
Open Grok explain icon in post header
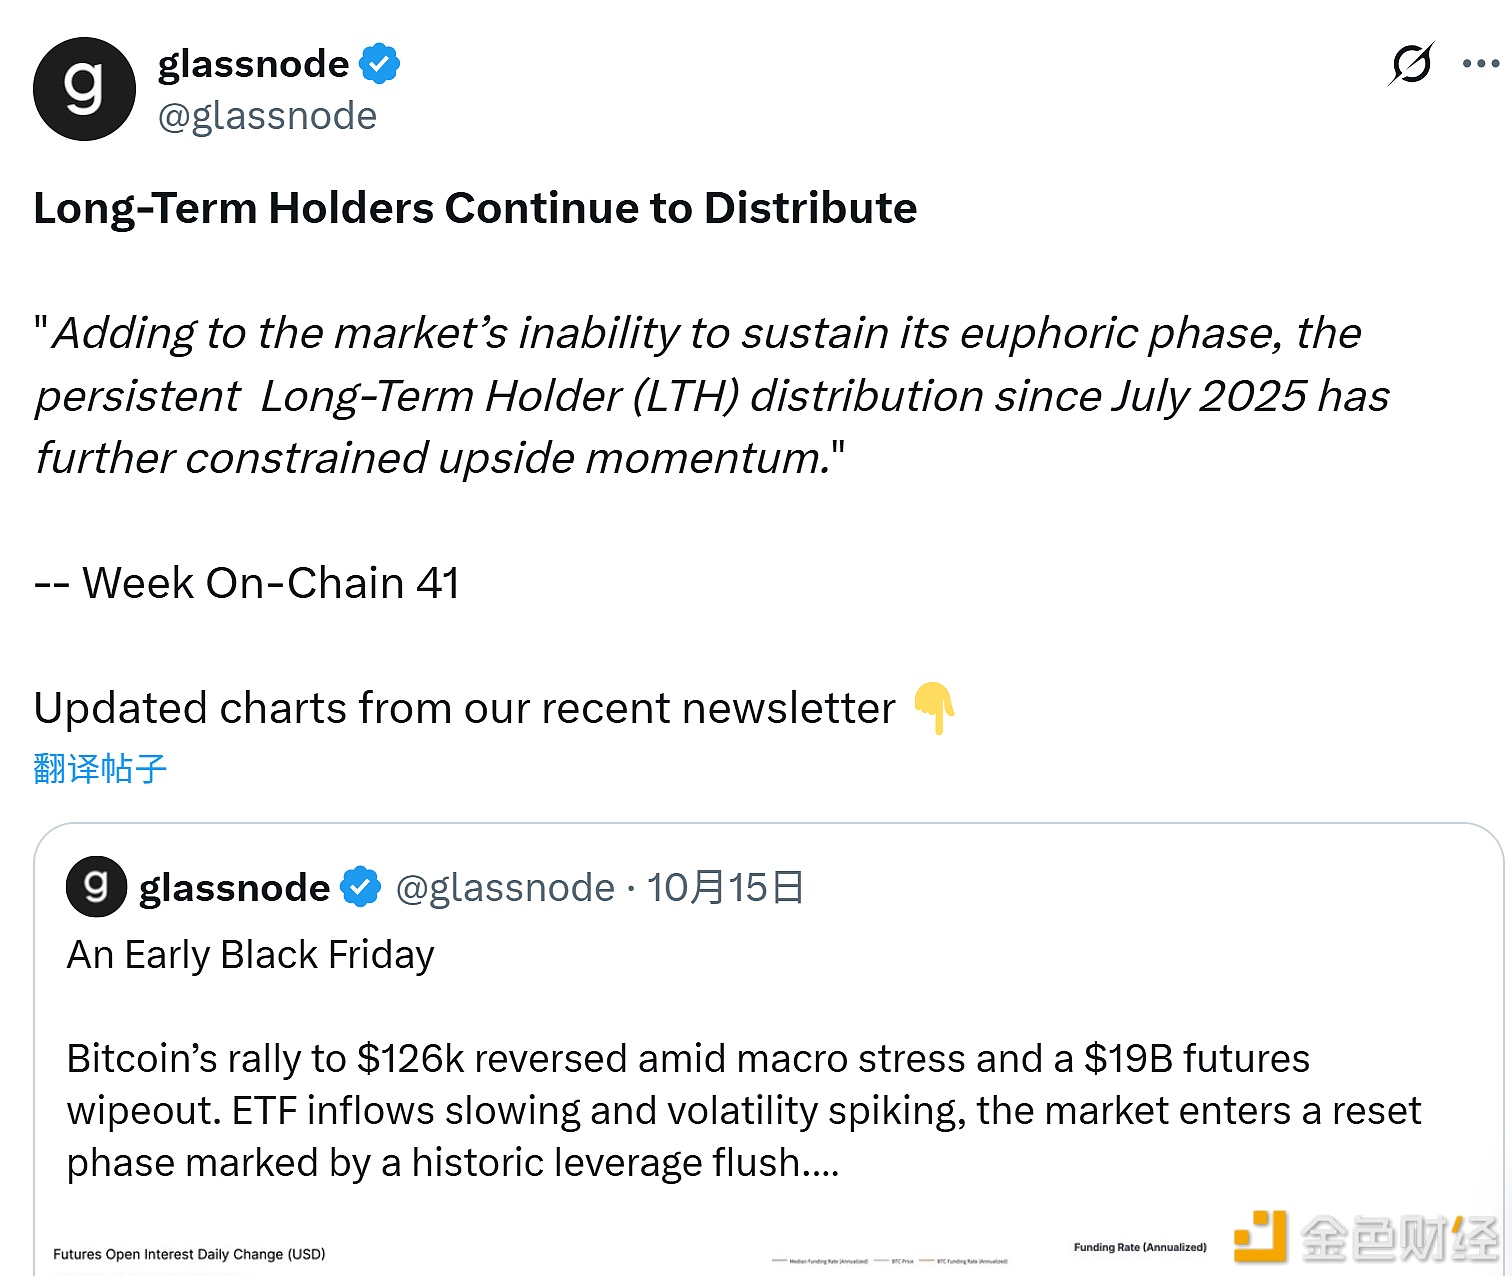click(1411, 64)
